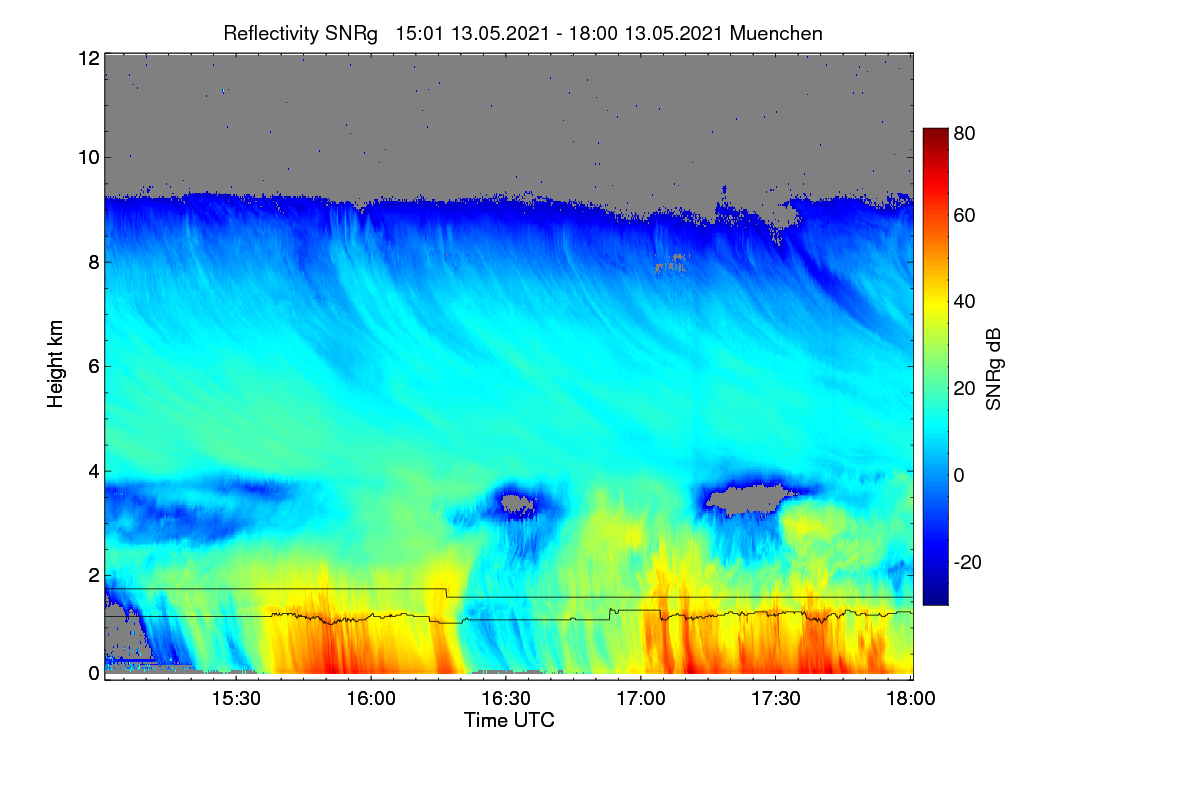Click the dark blue bottom of colorbar
This screenshot has width=1200, height=800.
(934, 597)
